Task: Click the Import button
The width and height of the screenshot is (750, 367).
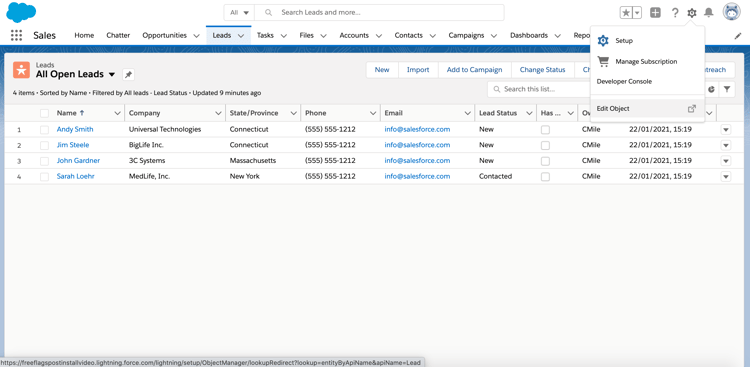Action: [x=418, y=70]
